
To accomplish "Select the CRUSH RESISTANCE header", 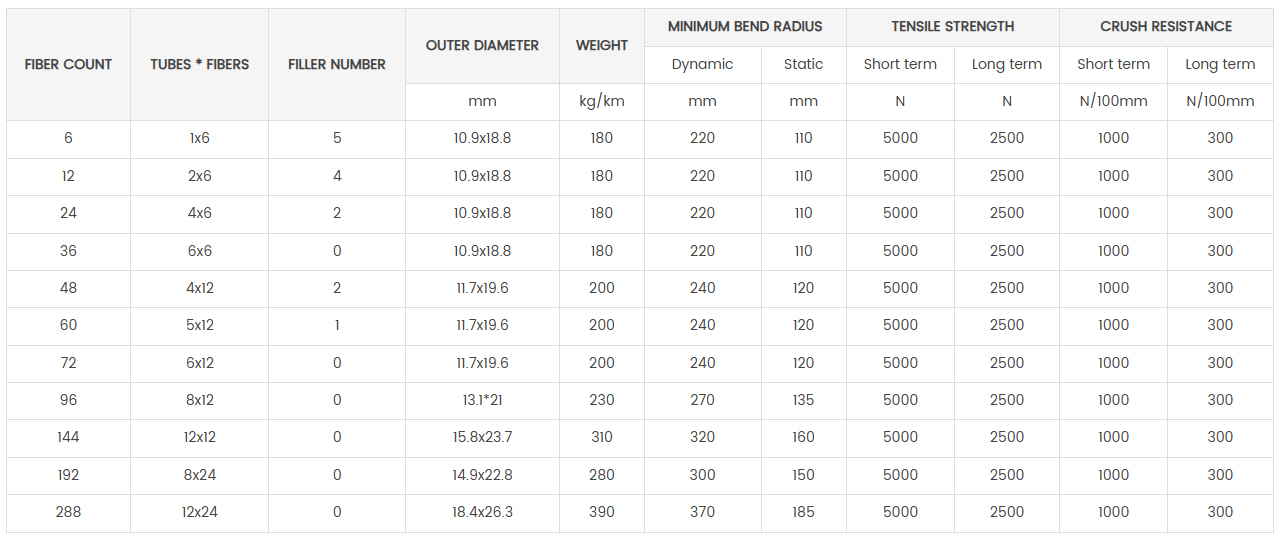I will tap(1166, 27).
